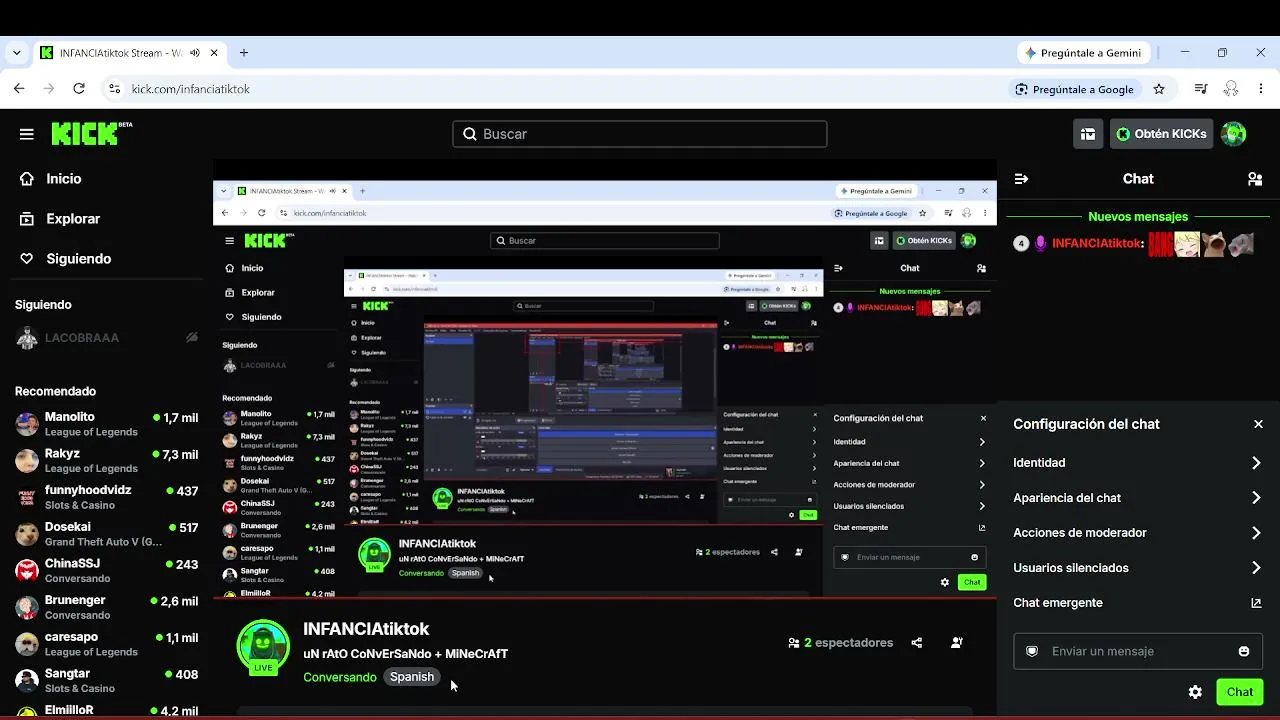Open the Conversando category link

point(340,677)
